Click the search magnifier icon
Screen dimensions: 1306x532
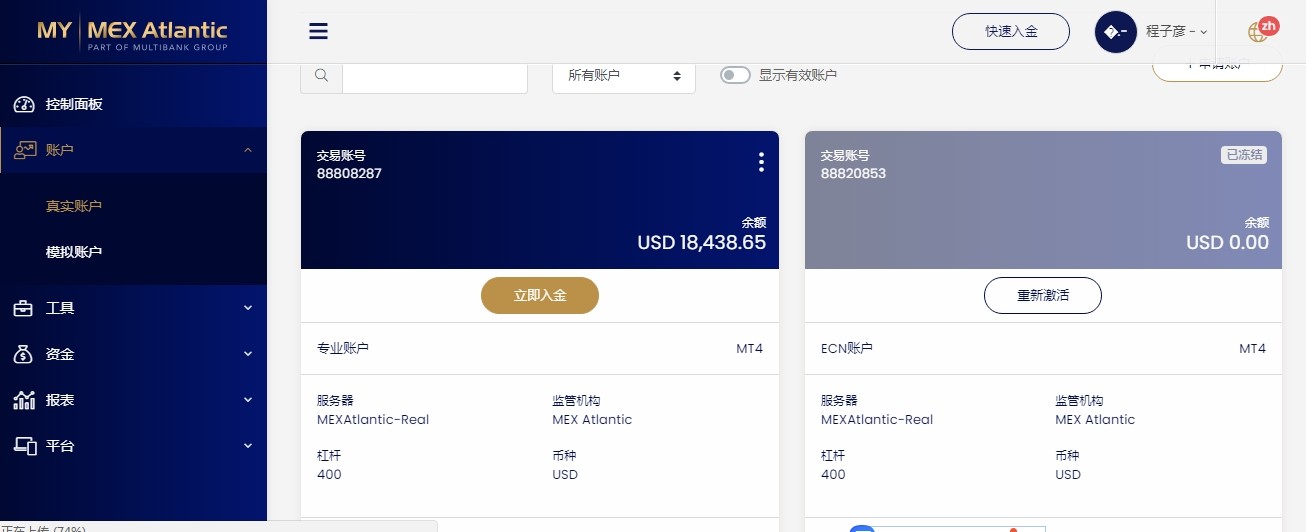pos(321,75)
